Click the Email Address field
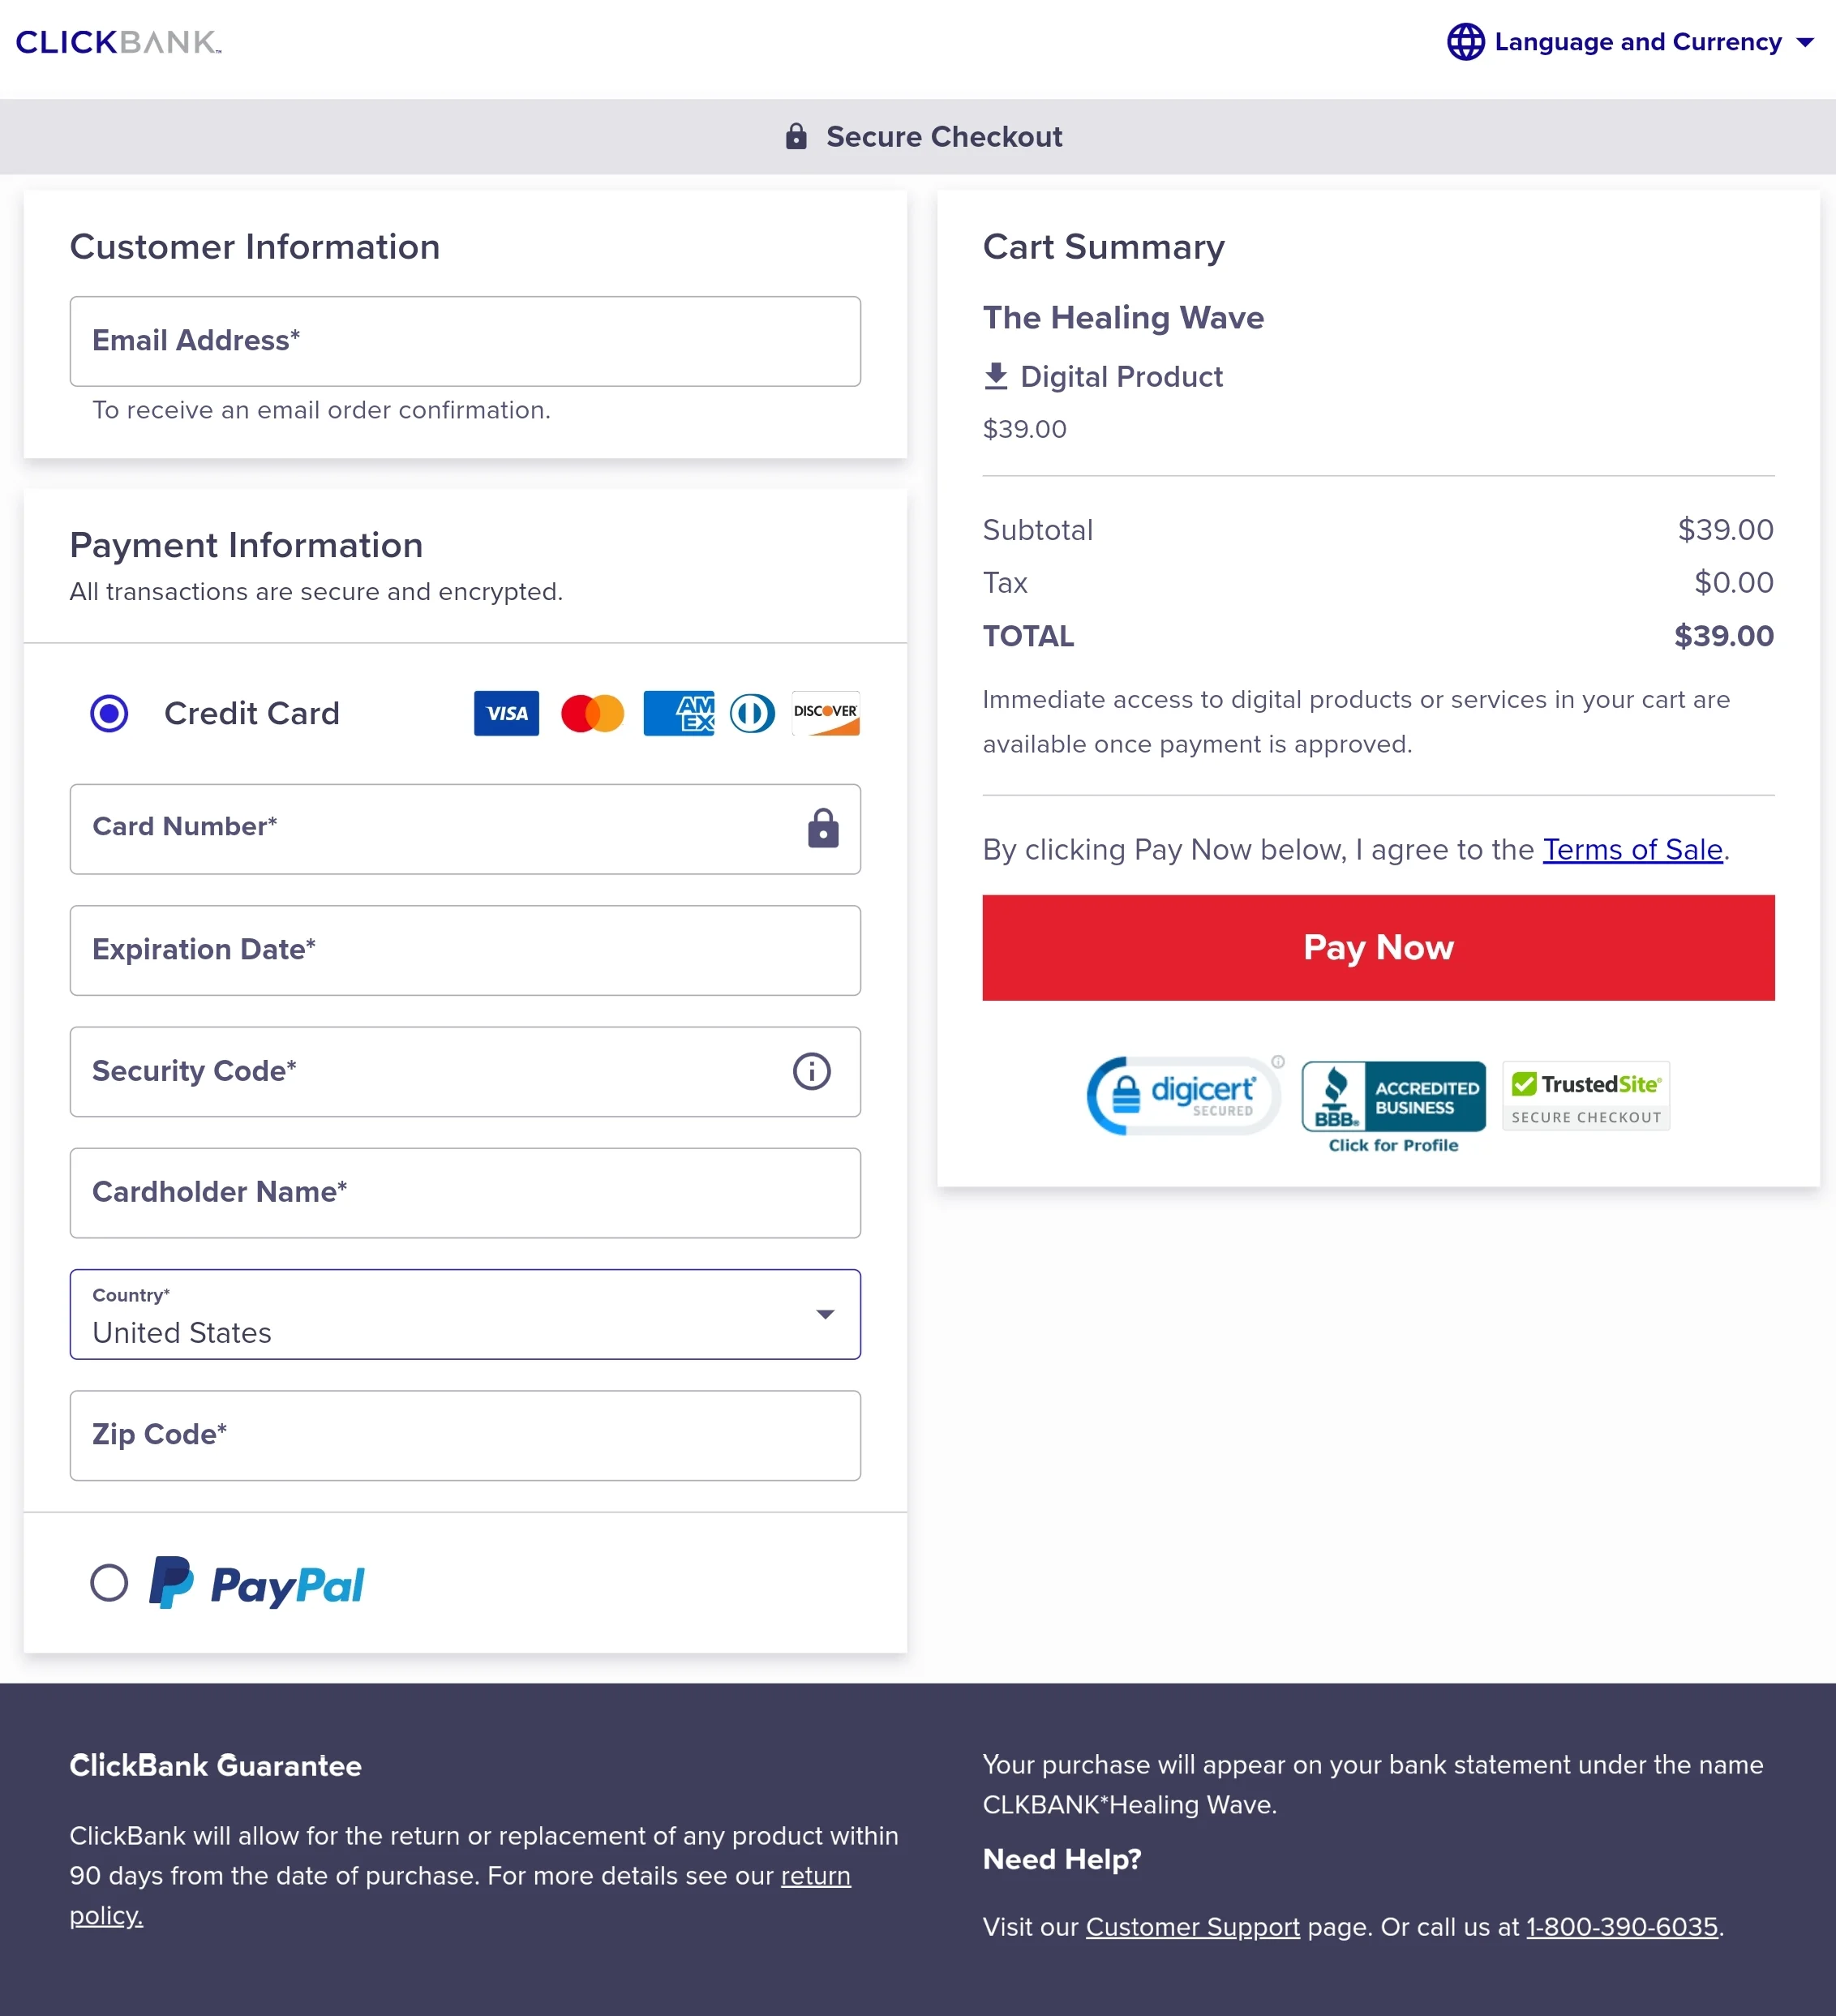 pyautogui.click(x=465, y=341)
